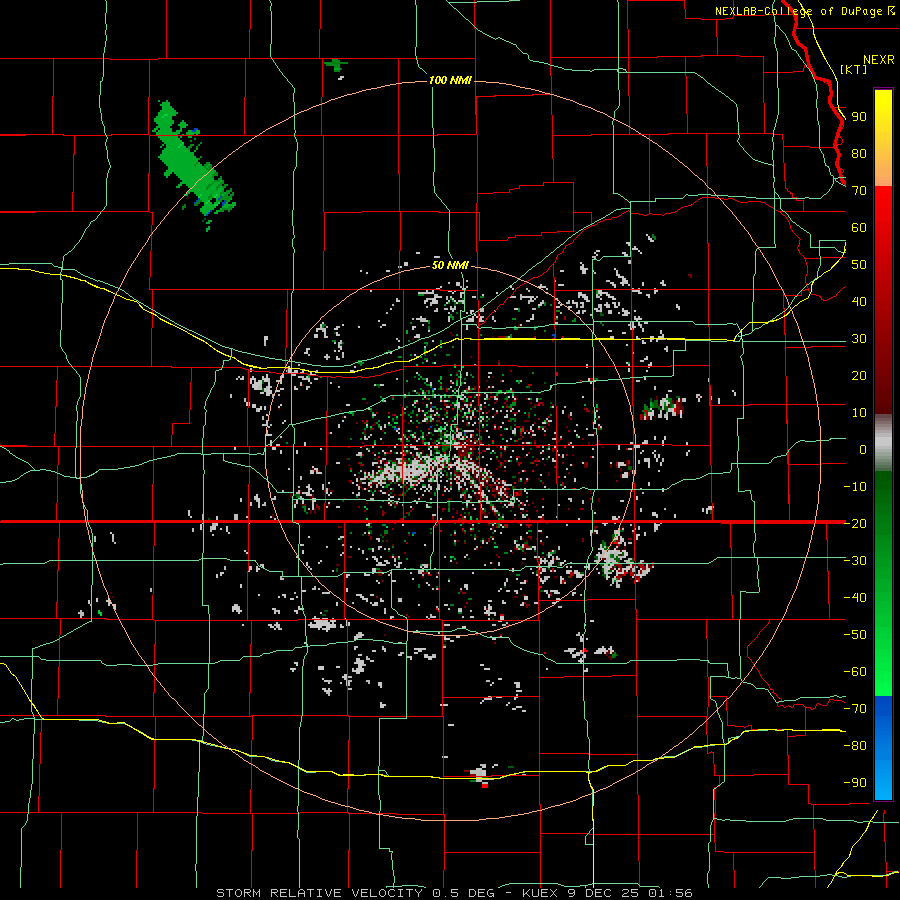Click the -10 scale value
This screenshot has height=900, width=900.
pos(855,487)
